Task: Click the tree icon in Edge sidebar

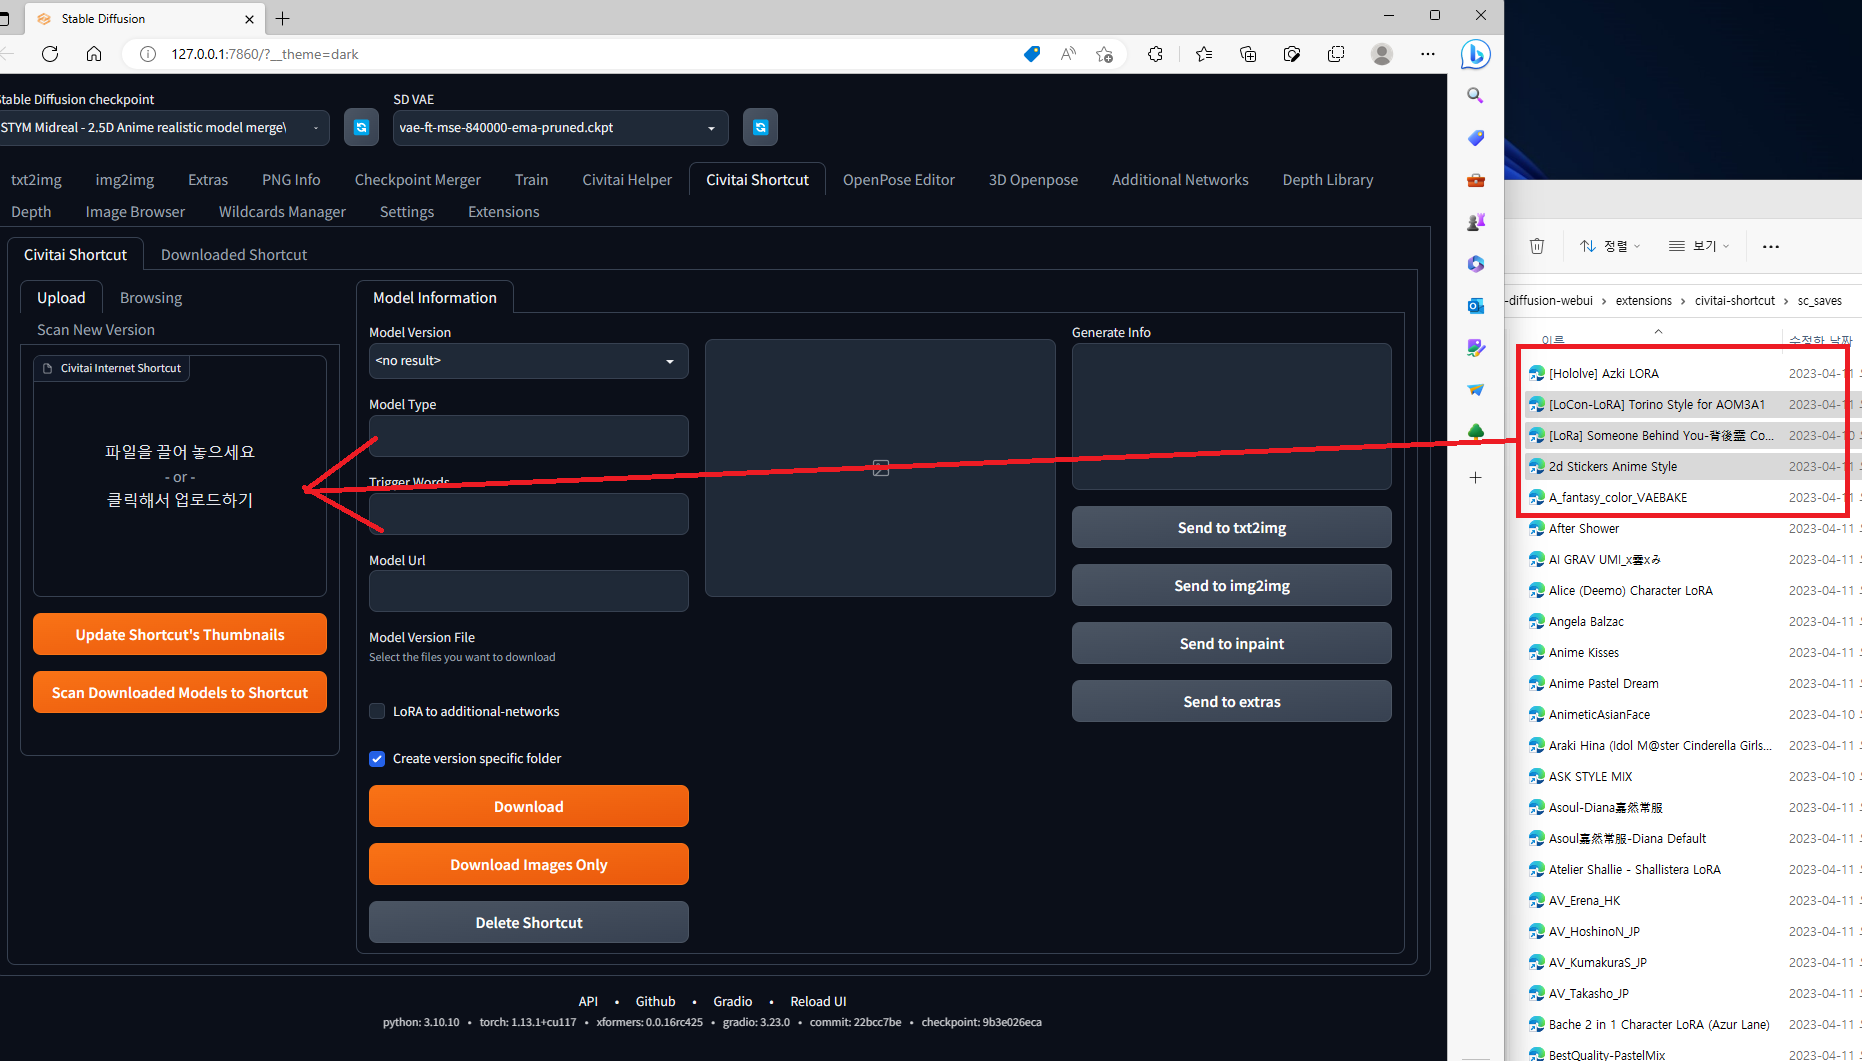Action: [x=1475, y=432]
